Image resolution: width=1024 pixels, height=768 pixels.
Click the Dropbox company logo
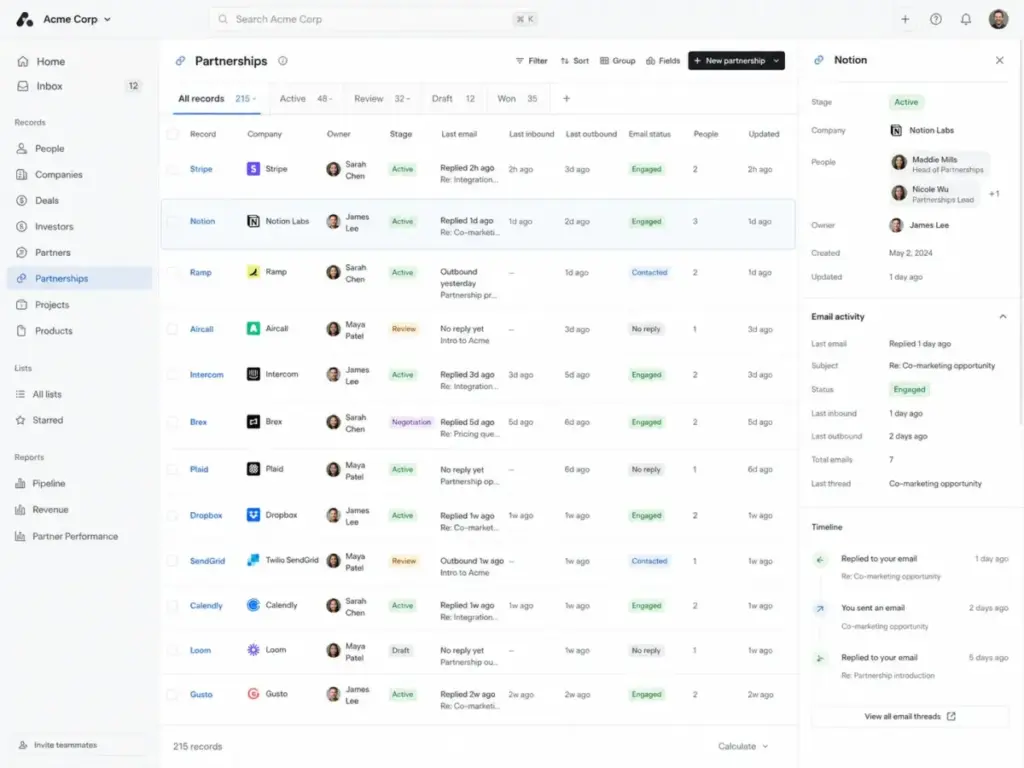pyautogui.click(x=253, y=515)
